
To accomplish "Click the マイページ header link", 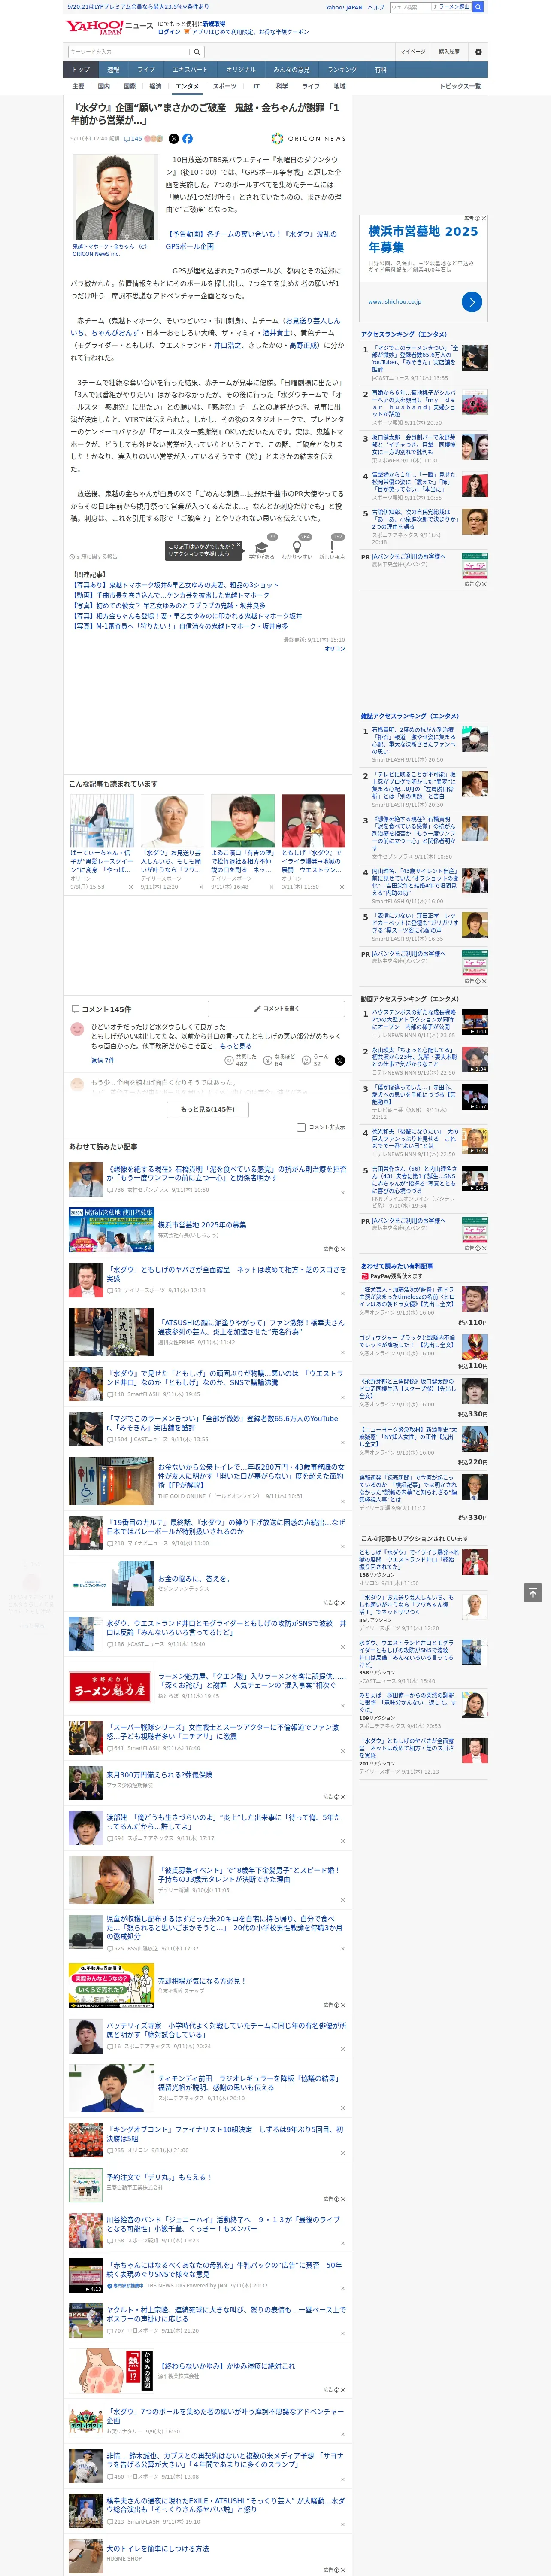I will (412, 52).
